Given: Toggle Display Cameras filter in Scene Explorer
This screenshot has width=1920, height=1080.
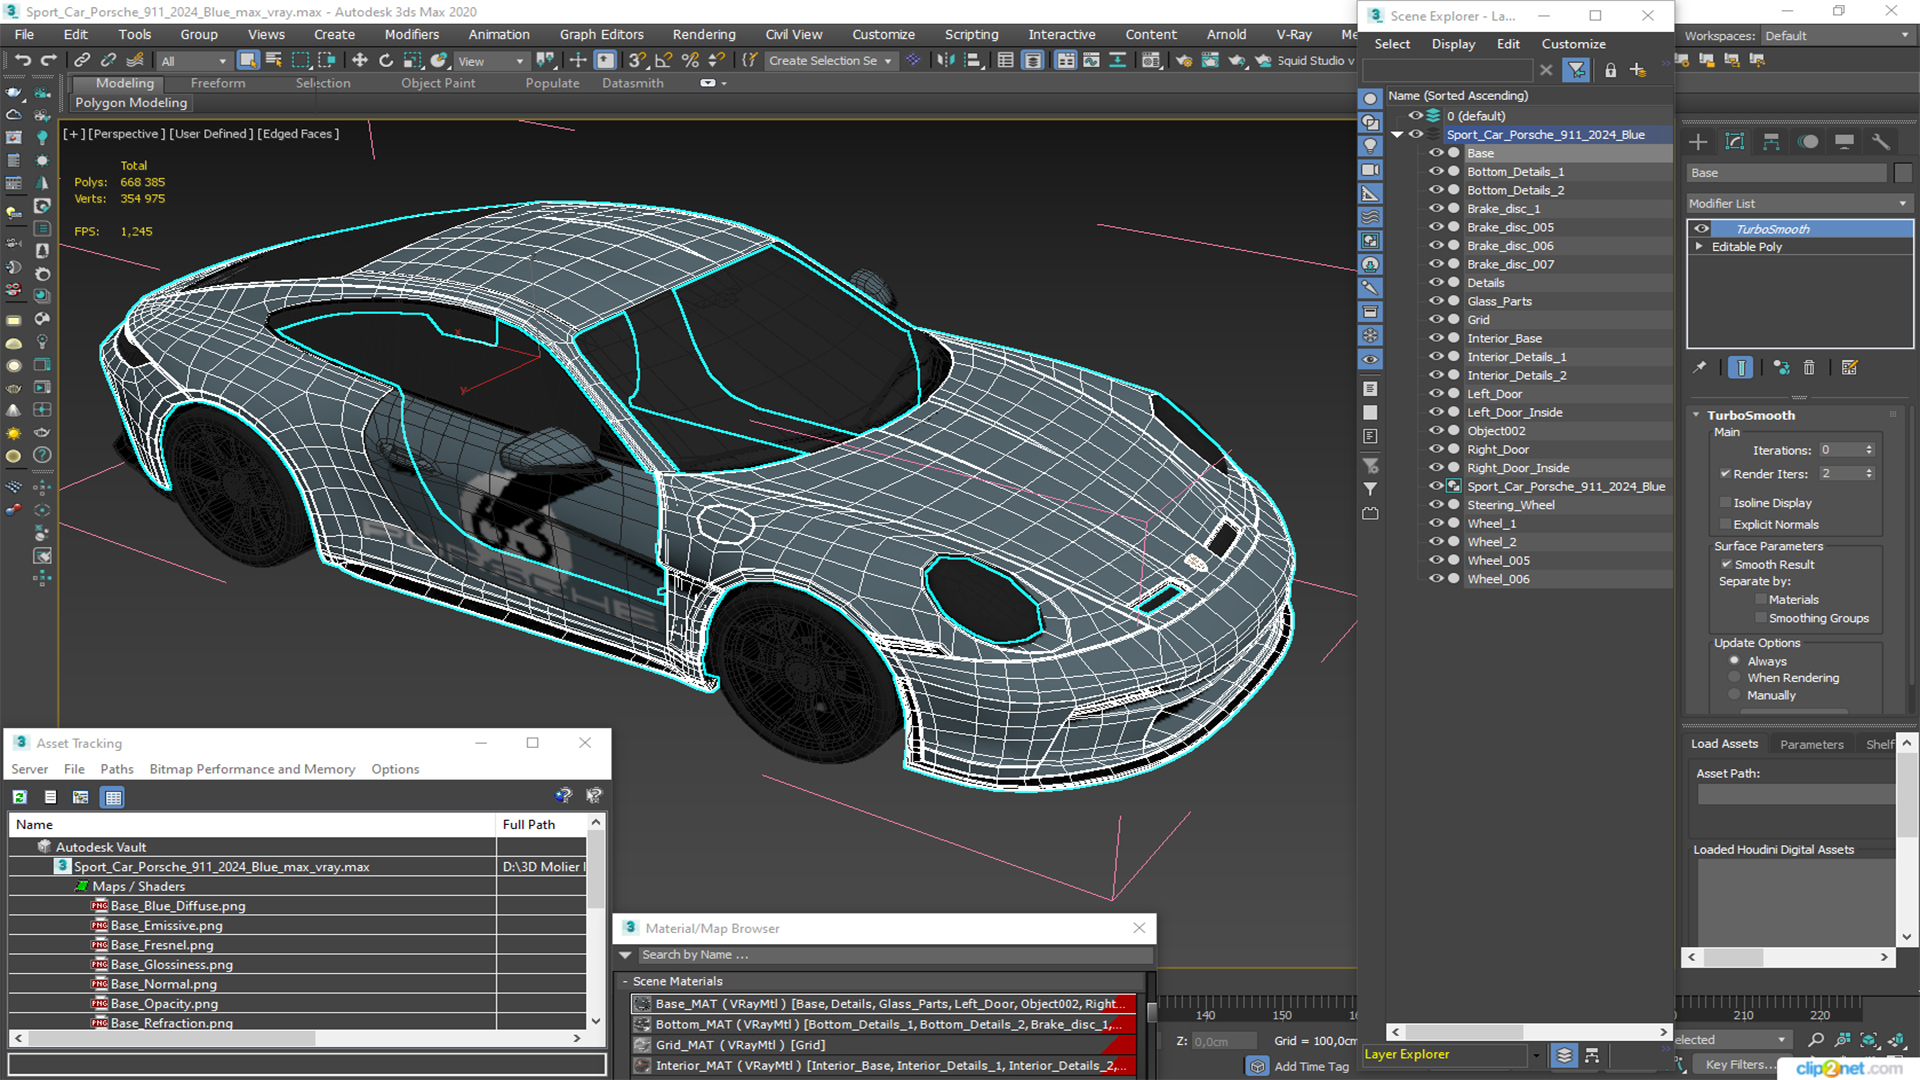Looking at the screenshot, I should (1370, 170).
